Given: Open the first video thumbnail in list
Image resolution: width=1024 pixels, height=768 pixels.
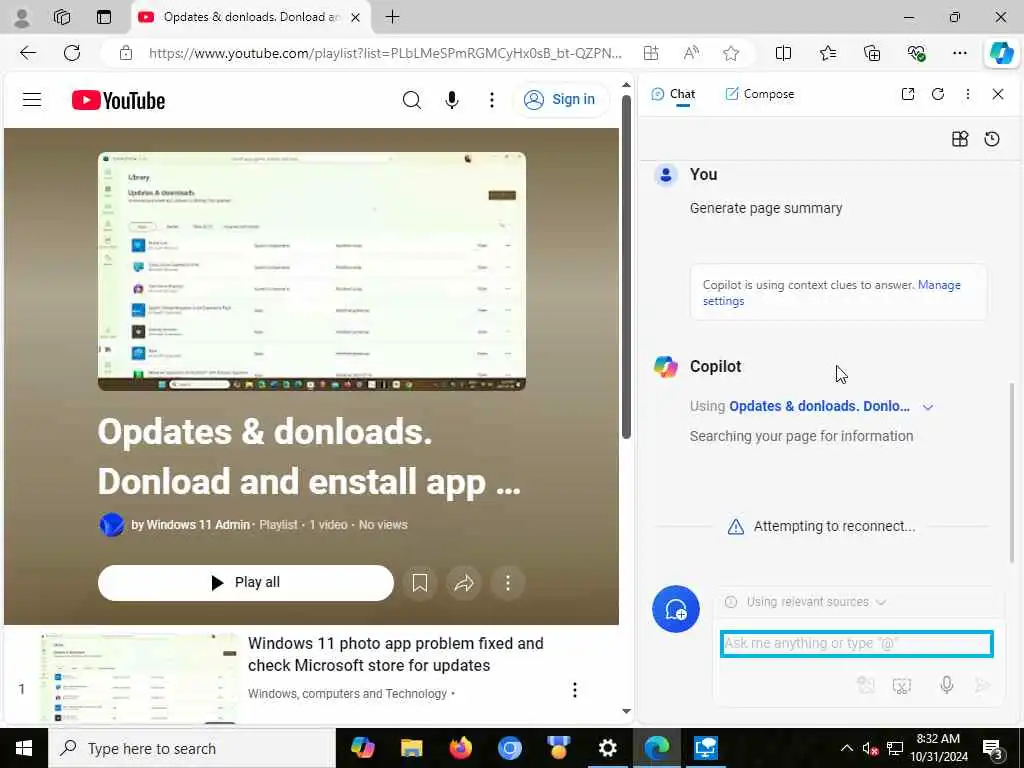Looking at the screenshot, I should [x=139, y=677].
